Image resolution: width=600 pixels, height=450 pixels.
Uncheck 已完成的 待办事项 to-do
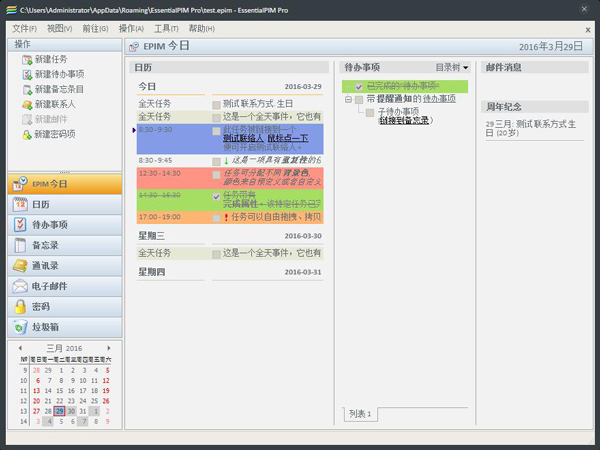359,87
